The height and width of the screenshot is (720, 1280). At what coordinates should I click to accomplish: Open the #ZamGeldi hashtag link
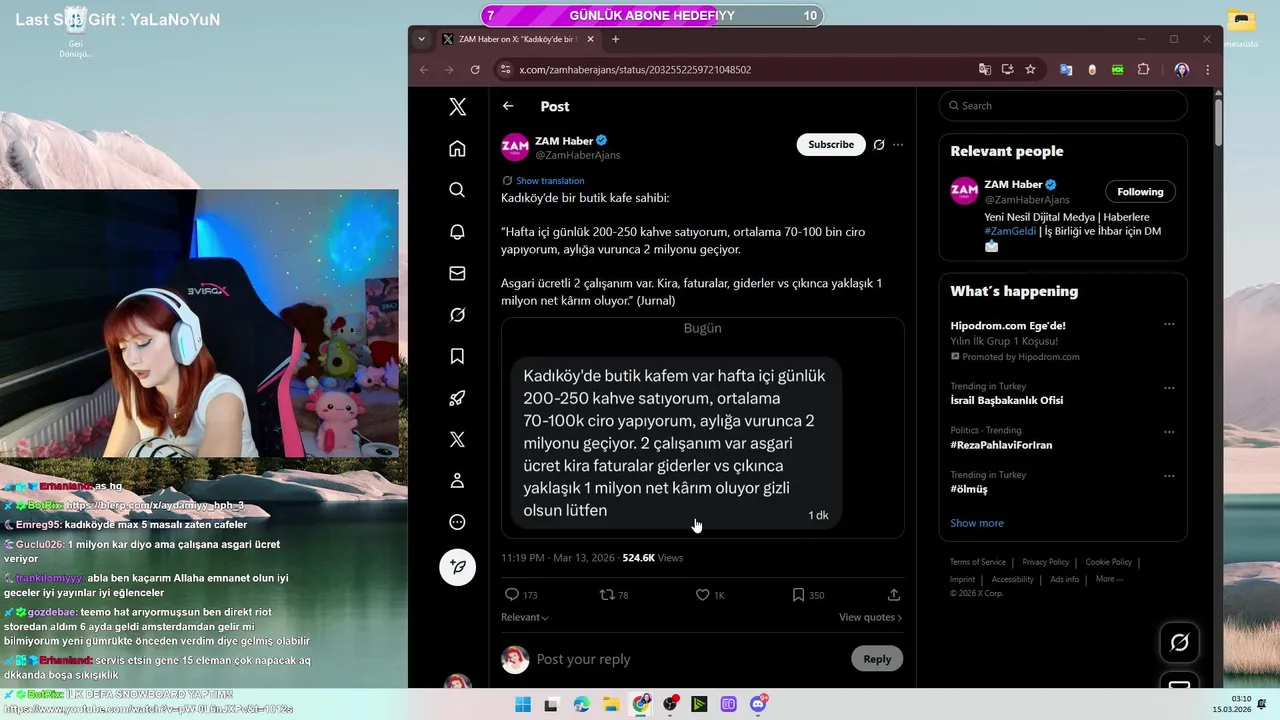coord(1010,231)
